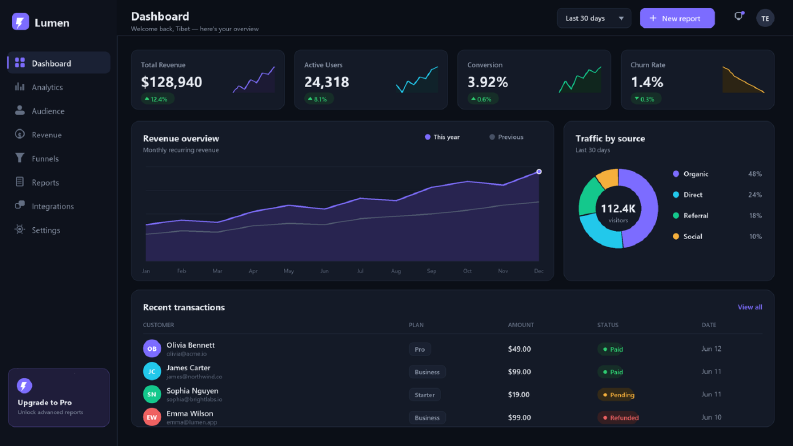Click the OB avatar for Olivia Bennett
This screenshot has height=446, width=793.
click(x=152, y=348)
